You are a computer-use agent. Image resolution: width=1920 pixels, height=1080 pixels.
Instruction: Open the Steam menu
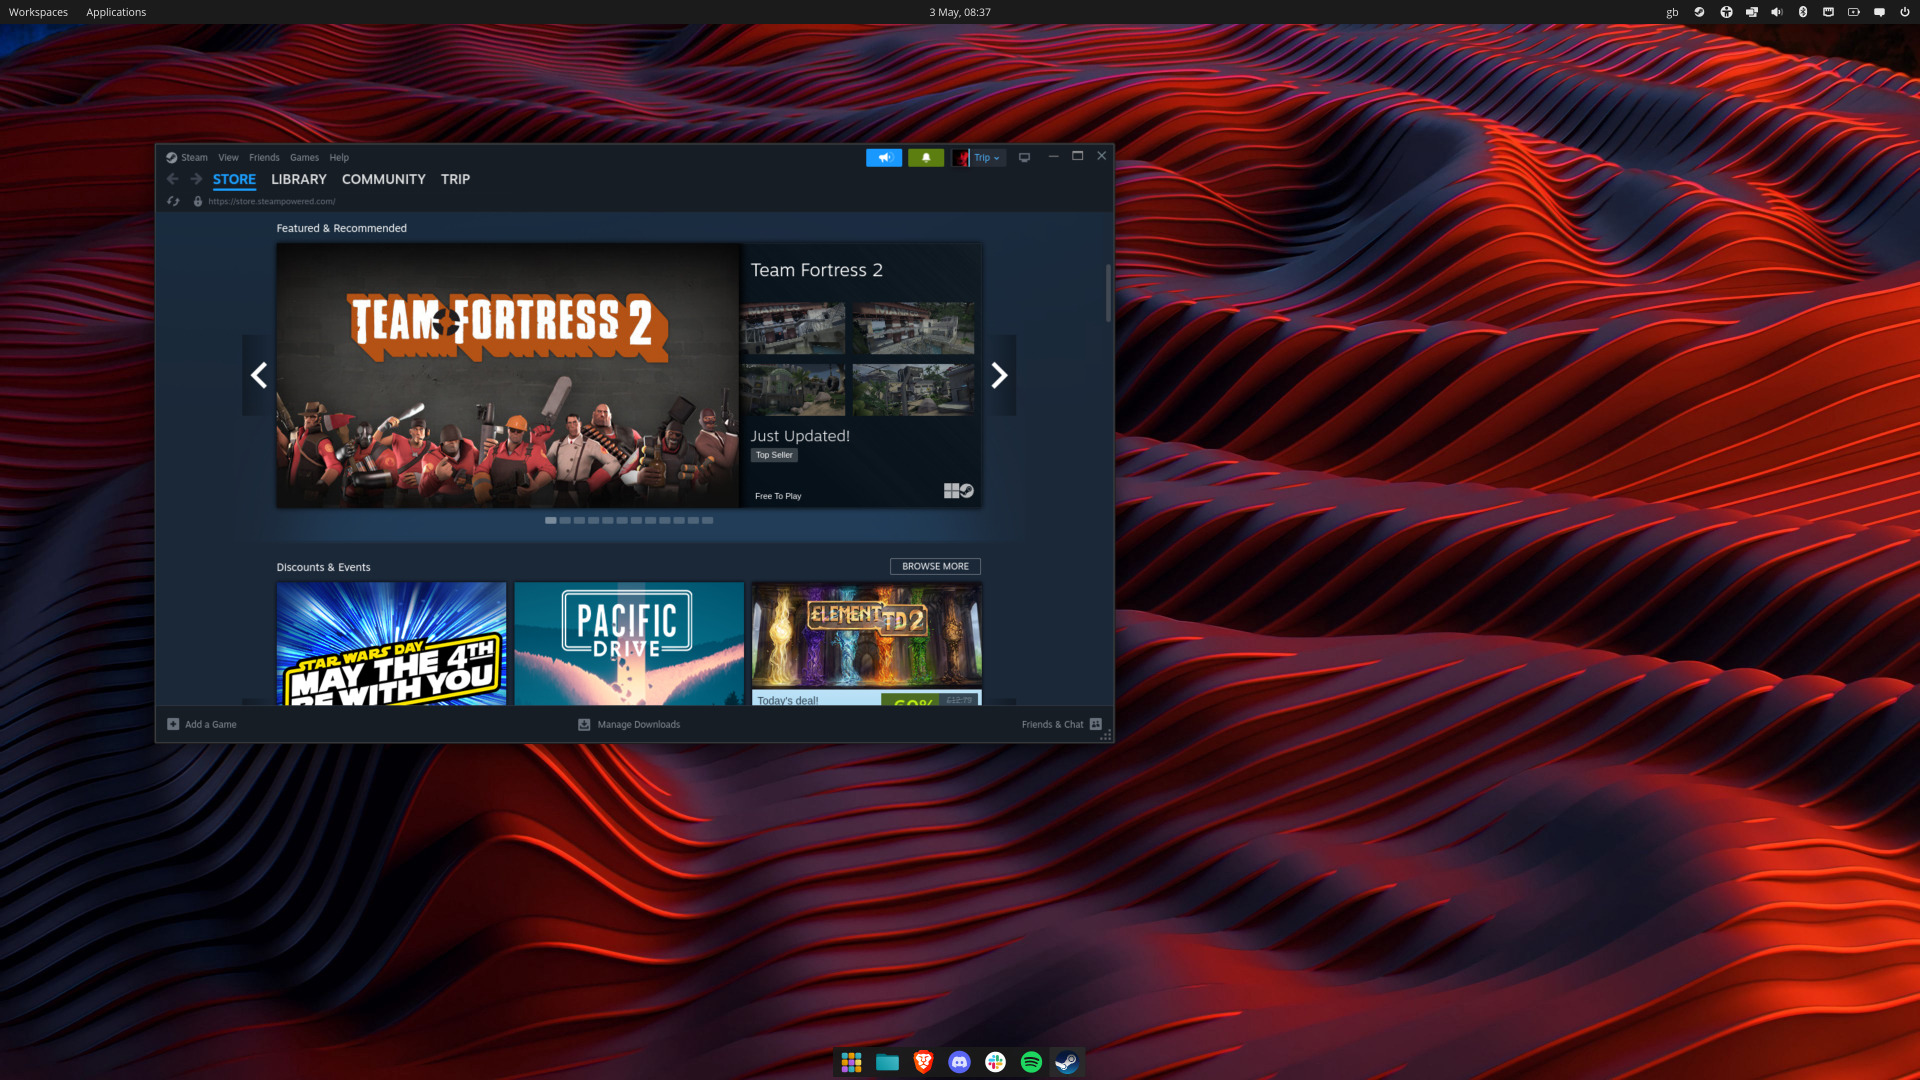tap(194, 157)
